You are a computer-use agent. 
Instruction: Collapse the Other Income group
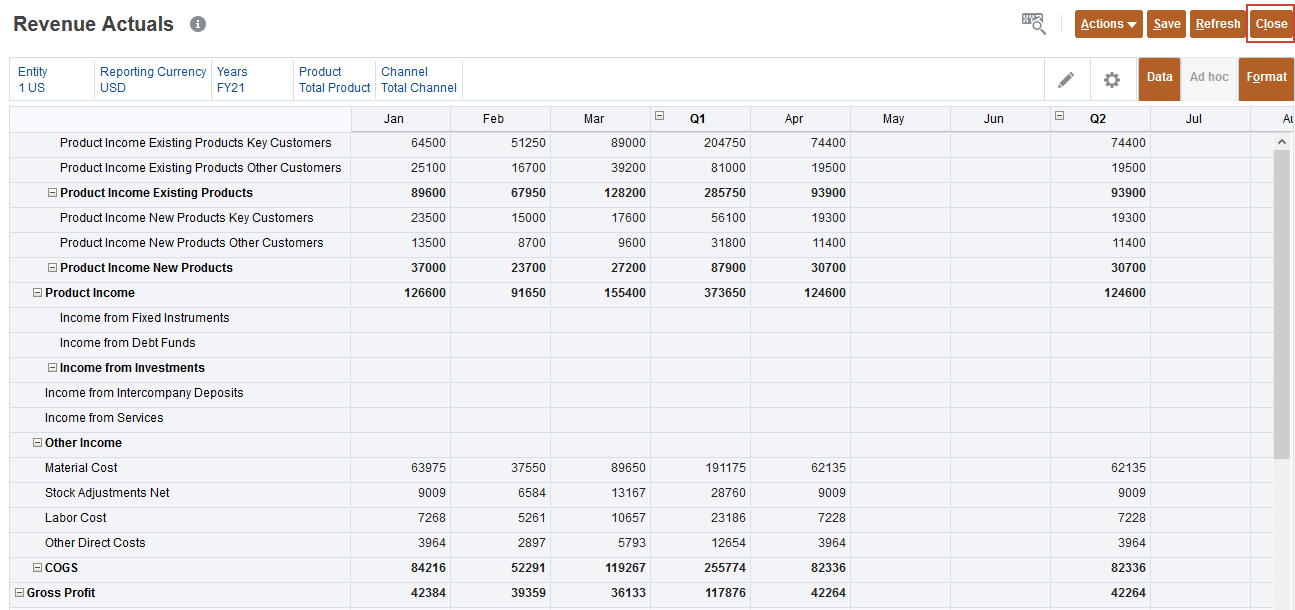[37, 443]
